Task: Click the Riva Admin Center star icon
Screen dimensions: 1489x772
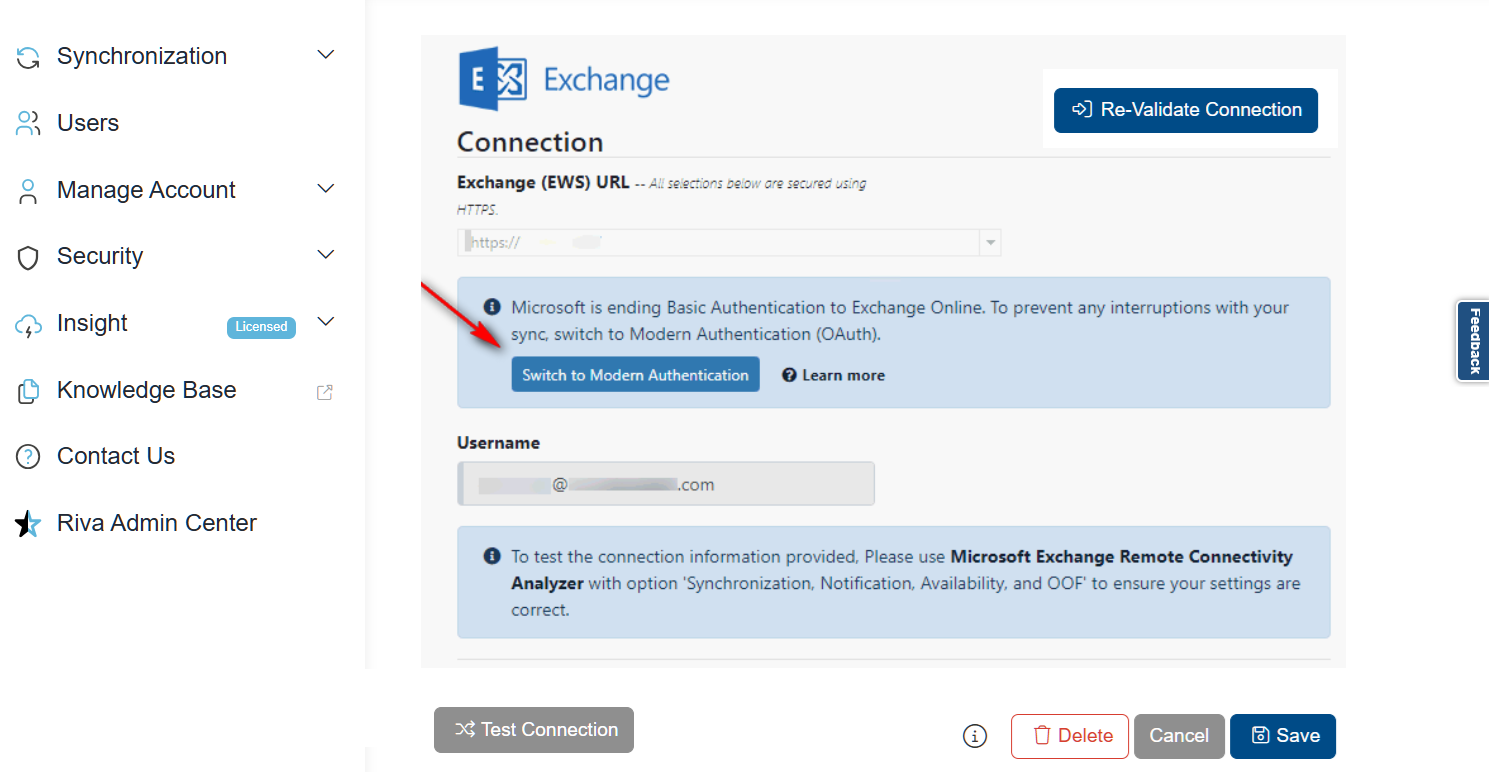Action: (x=27, y=522)
